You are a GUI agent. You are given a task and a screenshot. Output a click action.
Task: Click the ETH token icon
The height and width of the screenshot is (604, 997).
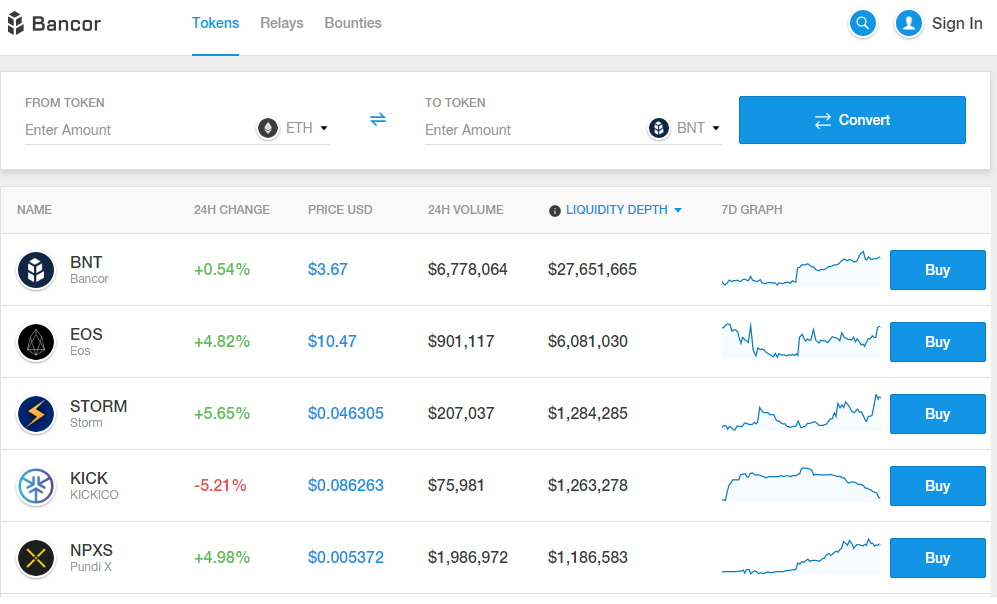268,128
